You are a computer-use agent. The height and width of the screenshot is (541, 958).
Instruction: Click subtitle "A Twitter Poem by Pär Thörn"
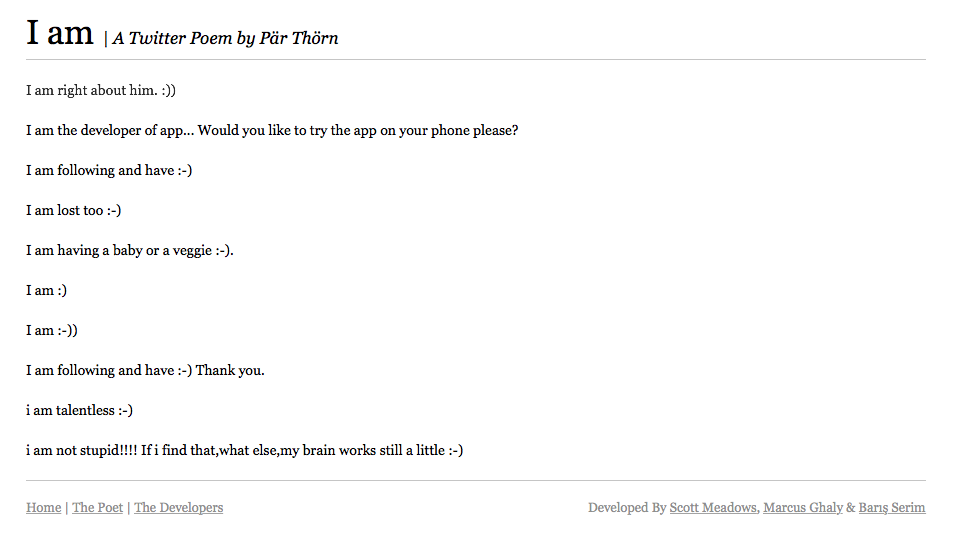[225, 38]
